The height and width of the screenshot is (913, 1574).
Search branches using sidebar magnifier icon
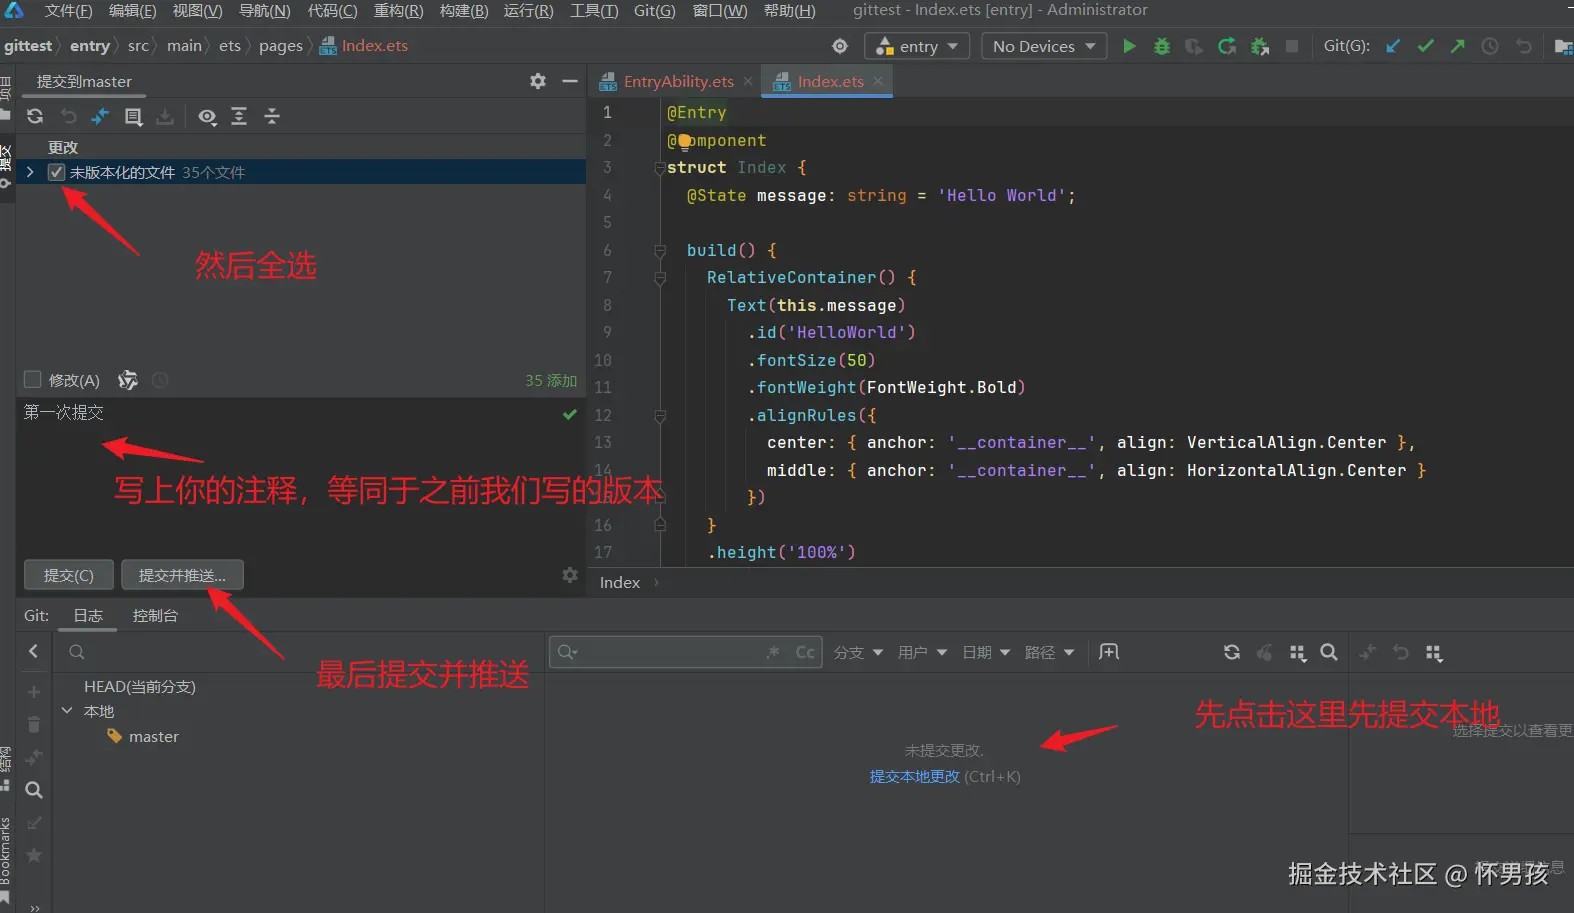[x=34, y=790]
